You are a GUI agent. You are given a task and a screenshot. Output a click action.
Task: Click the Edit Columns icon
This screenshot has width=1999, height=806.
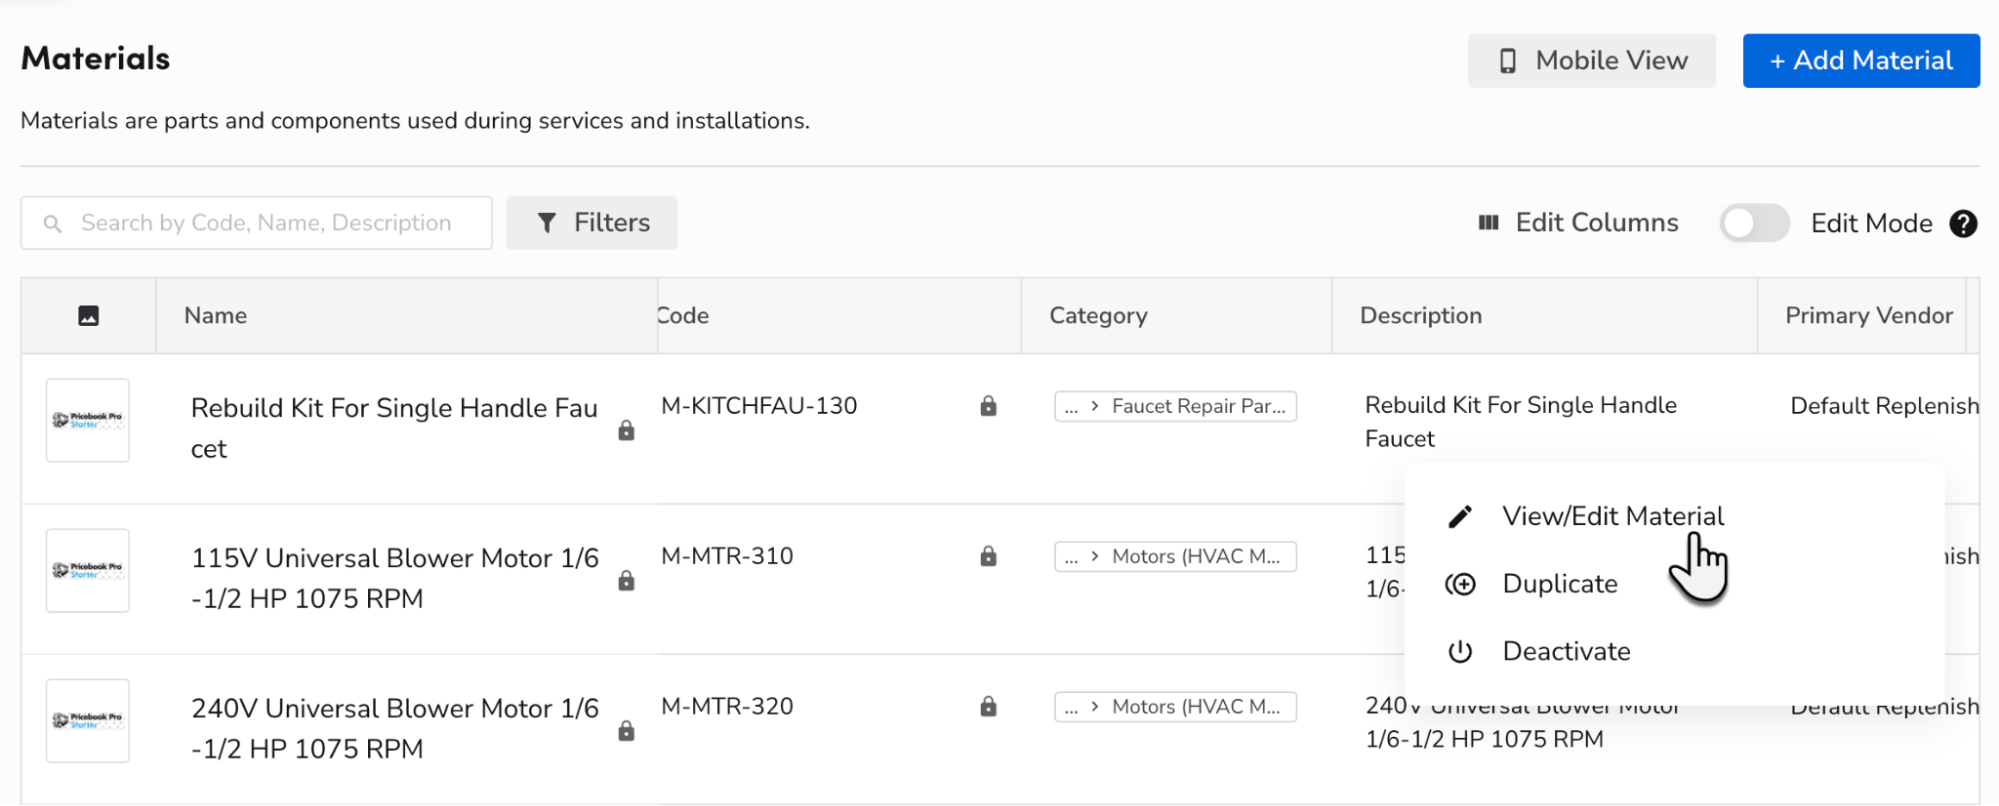1490,222
